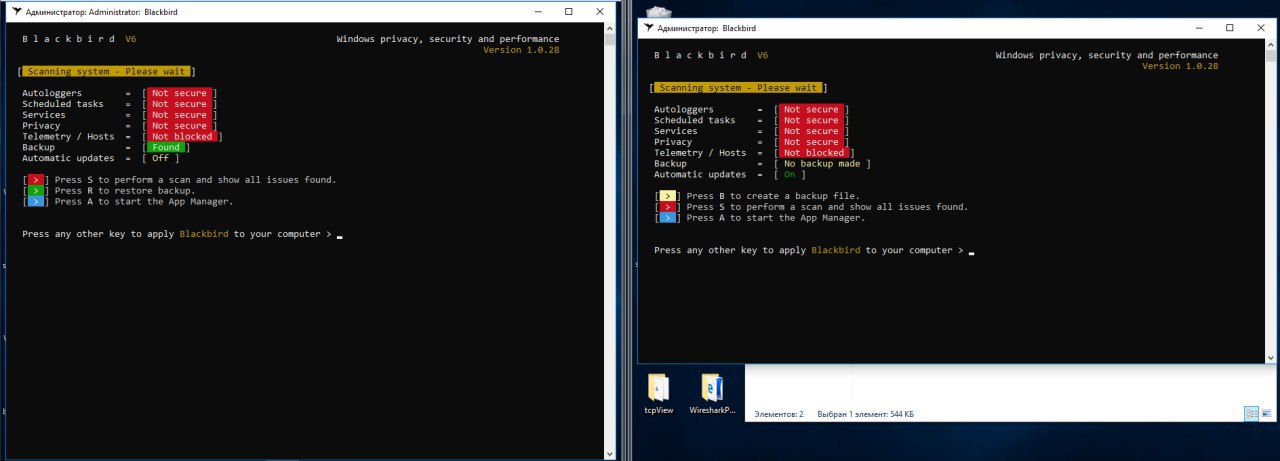Click the green Backup Found badge
Screen dimensions: 1280x461
[166, 147]
